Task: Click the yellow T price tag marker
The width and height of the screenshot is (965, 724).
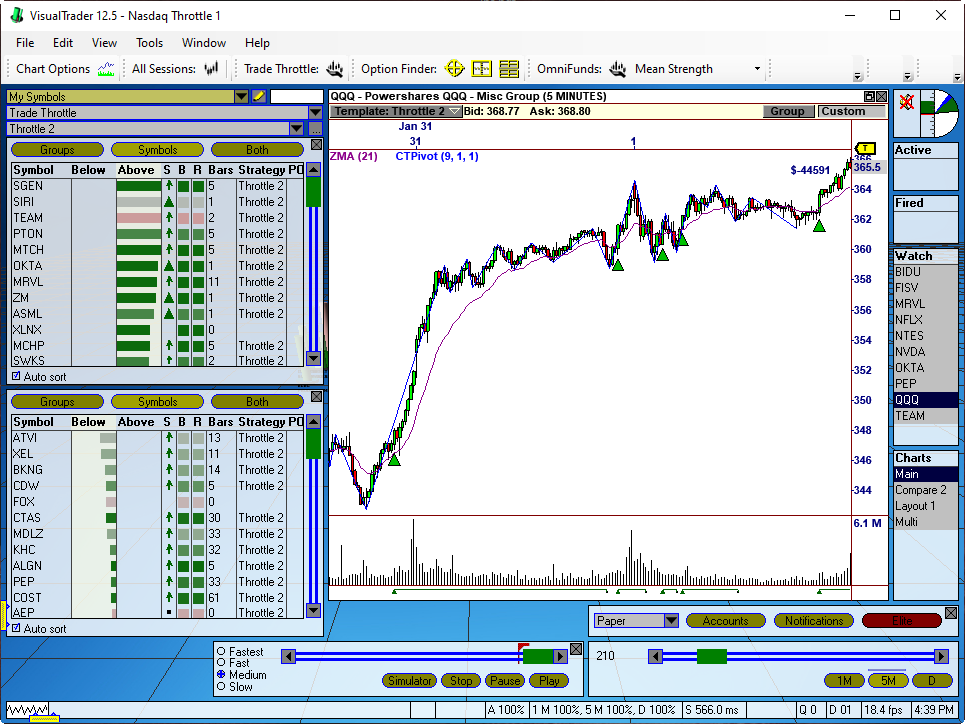Action: click(865, 148)
